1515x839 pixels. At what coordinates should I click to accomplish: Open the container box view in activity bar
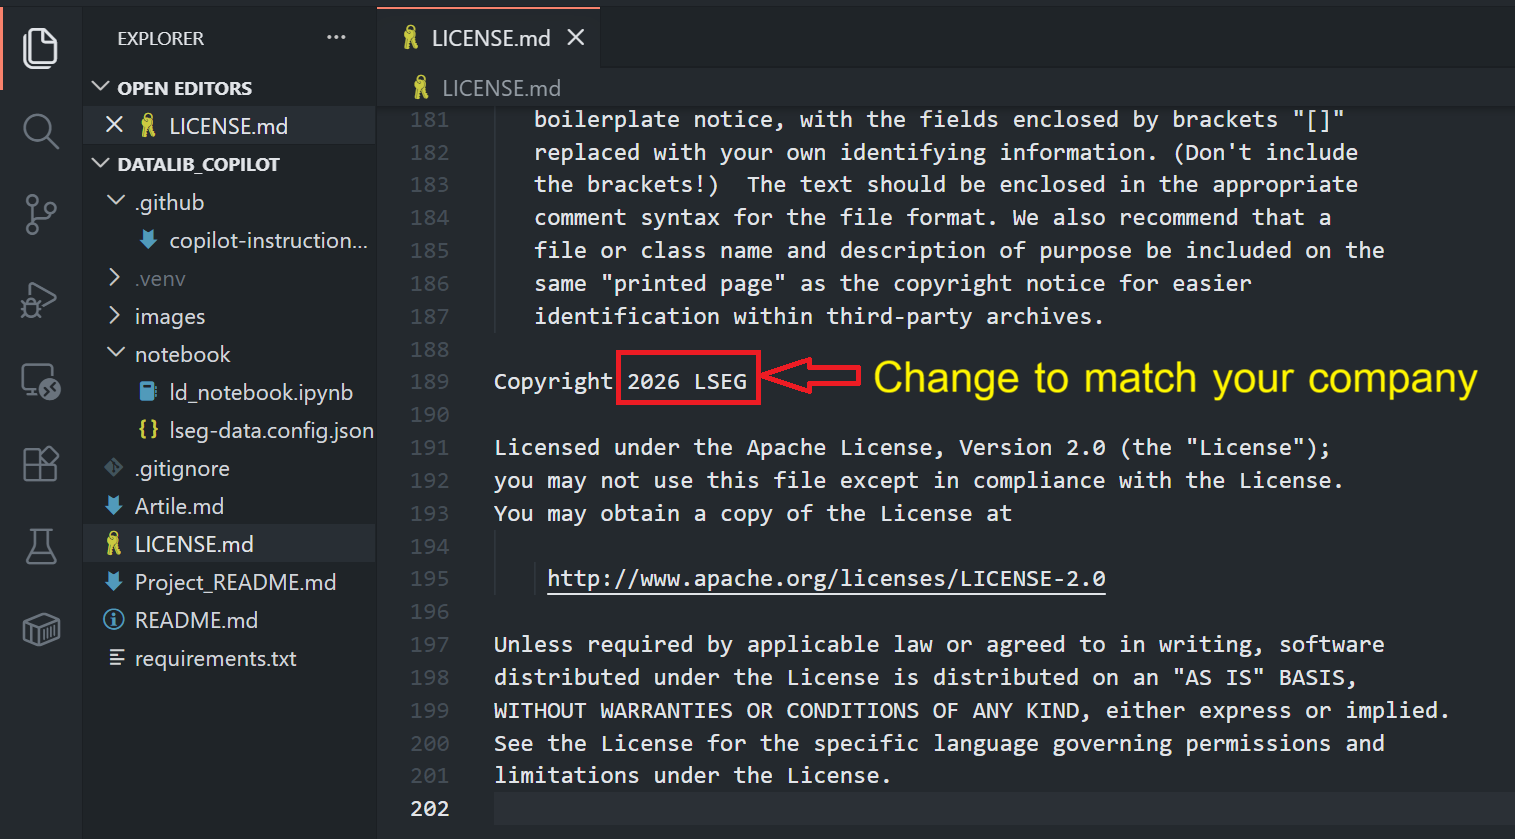[x=40, y=630]
